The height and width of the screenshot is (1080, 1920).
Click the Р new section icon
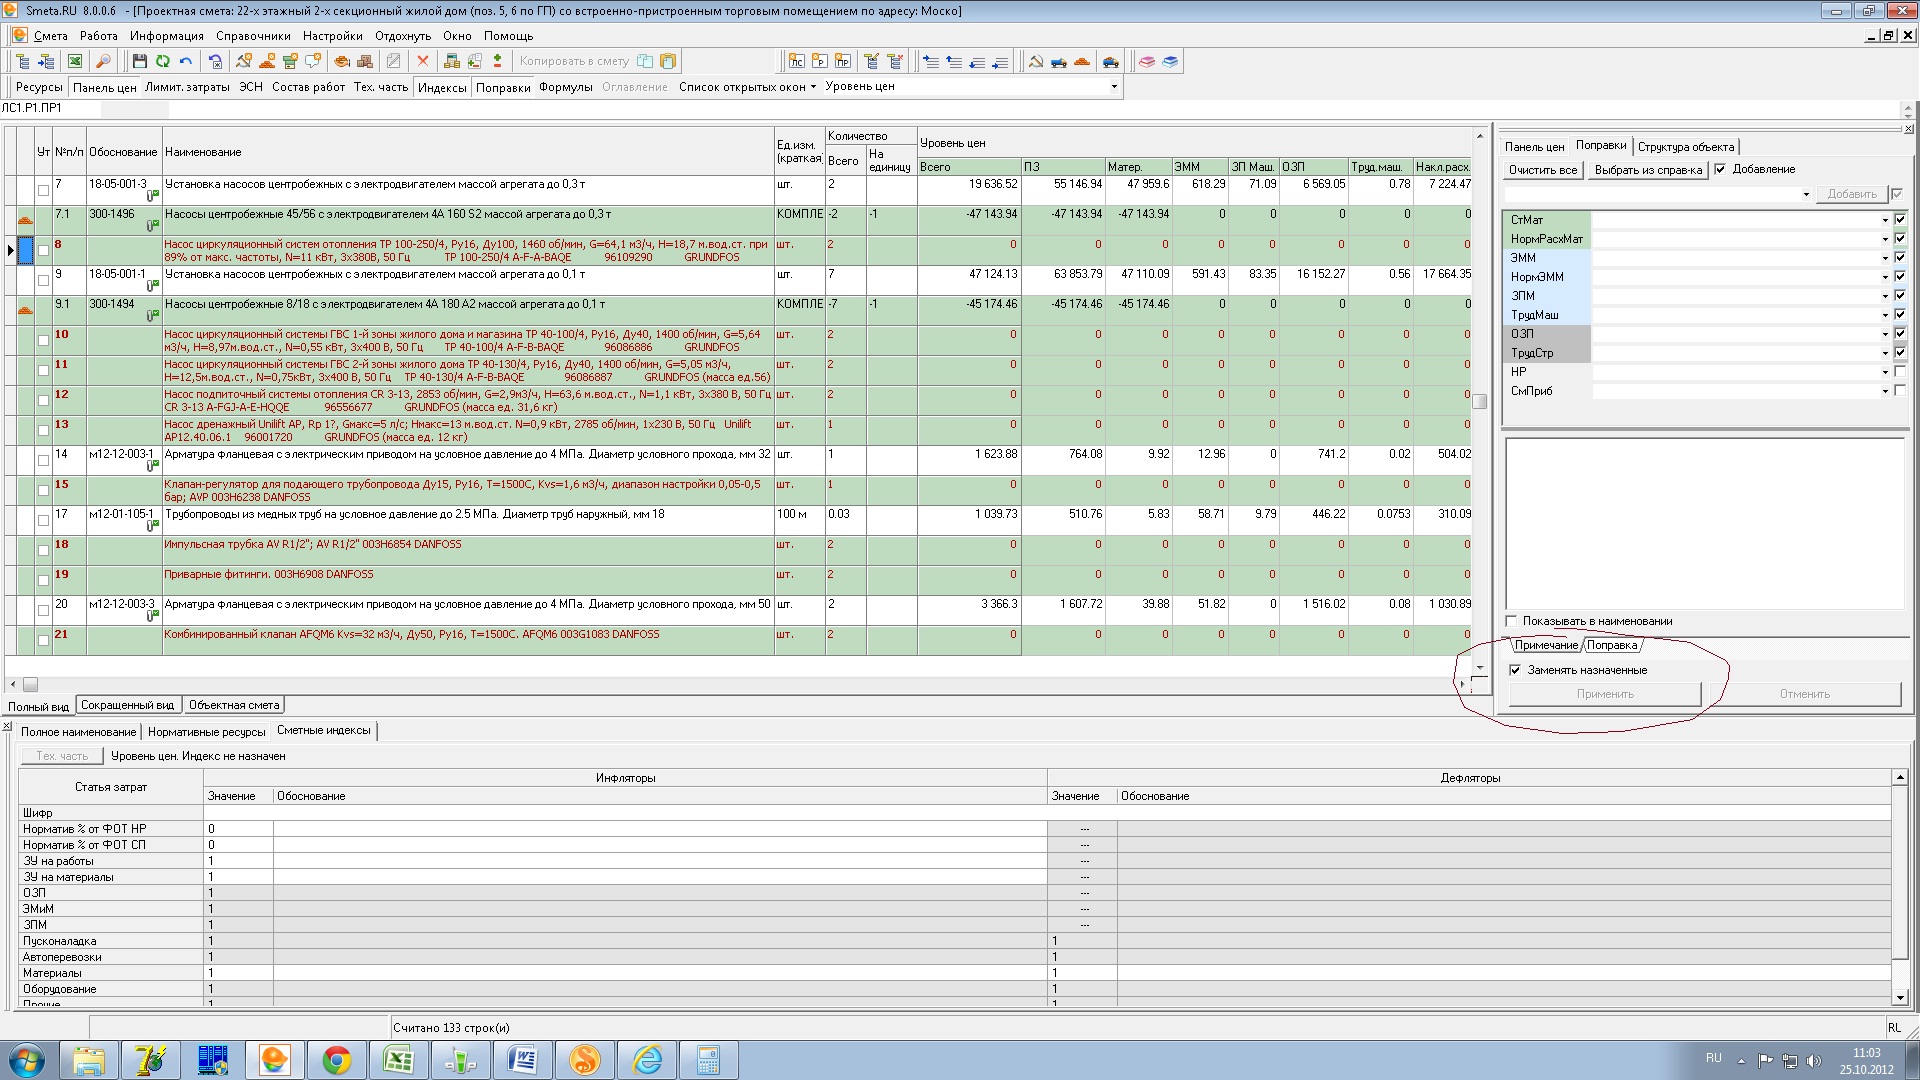(x=819, y=61)
